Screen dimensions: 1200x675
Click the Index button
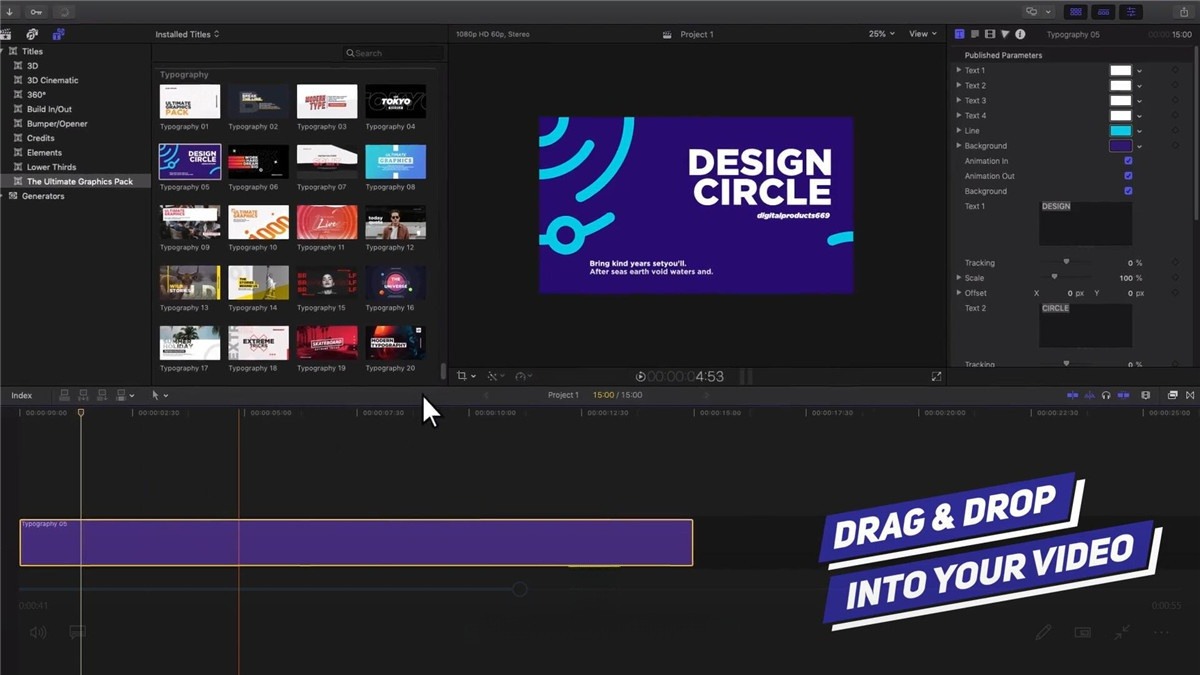[x=22, y=395]
